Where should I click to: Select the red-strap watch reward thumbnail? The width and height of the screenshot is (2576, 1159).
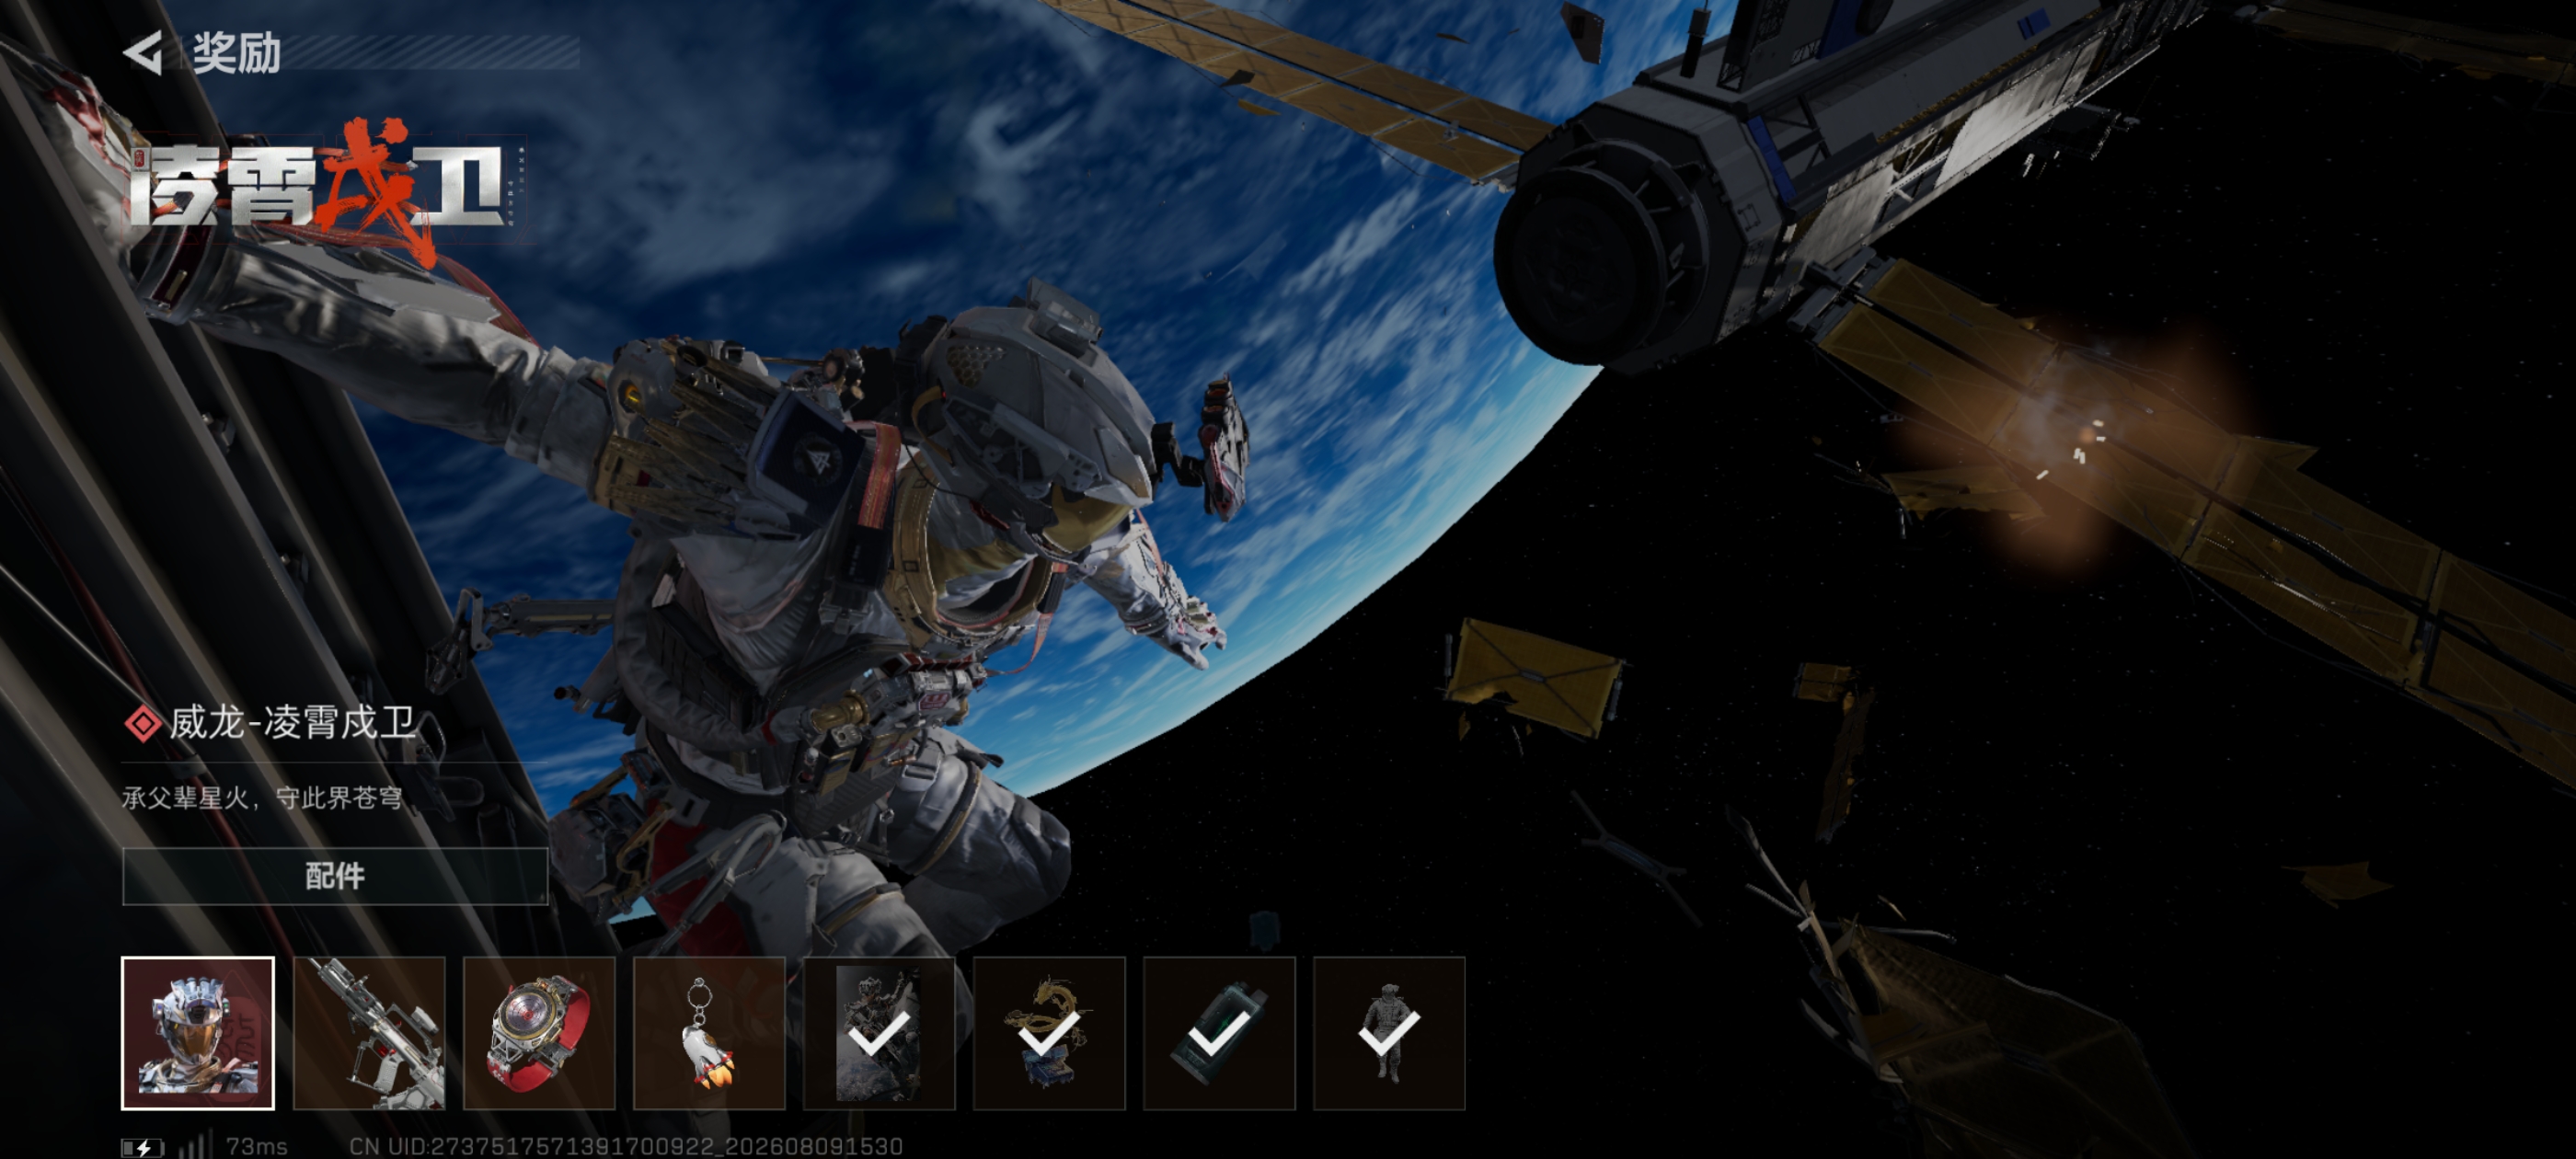tap(539, 1033)
